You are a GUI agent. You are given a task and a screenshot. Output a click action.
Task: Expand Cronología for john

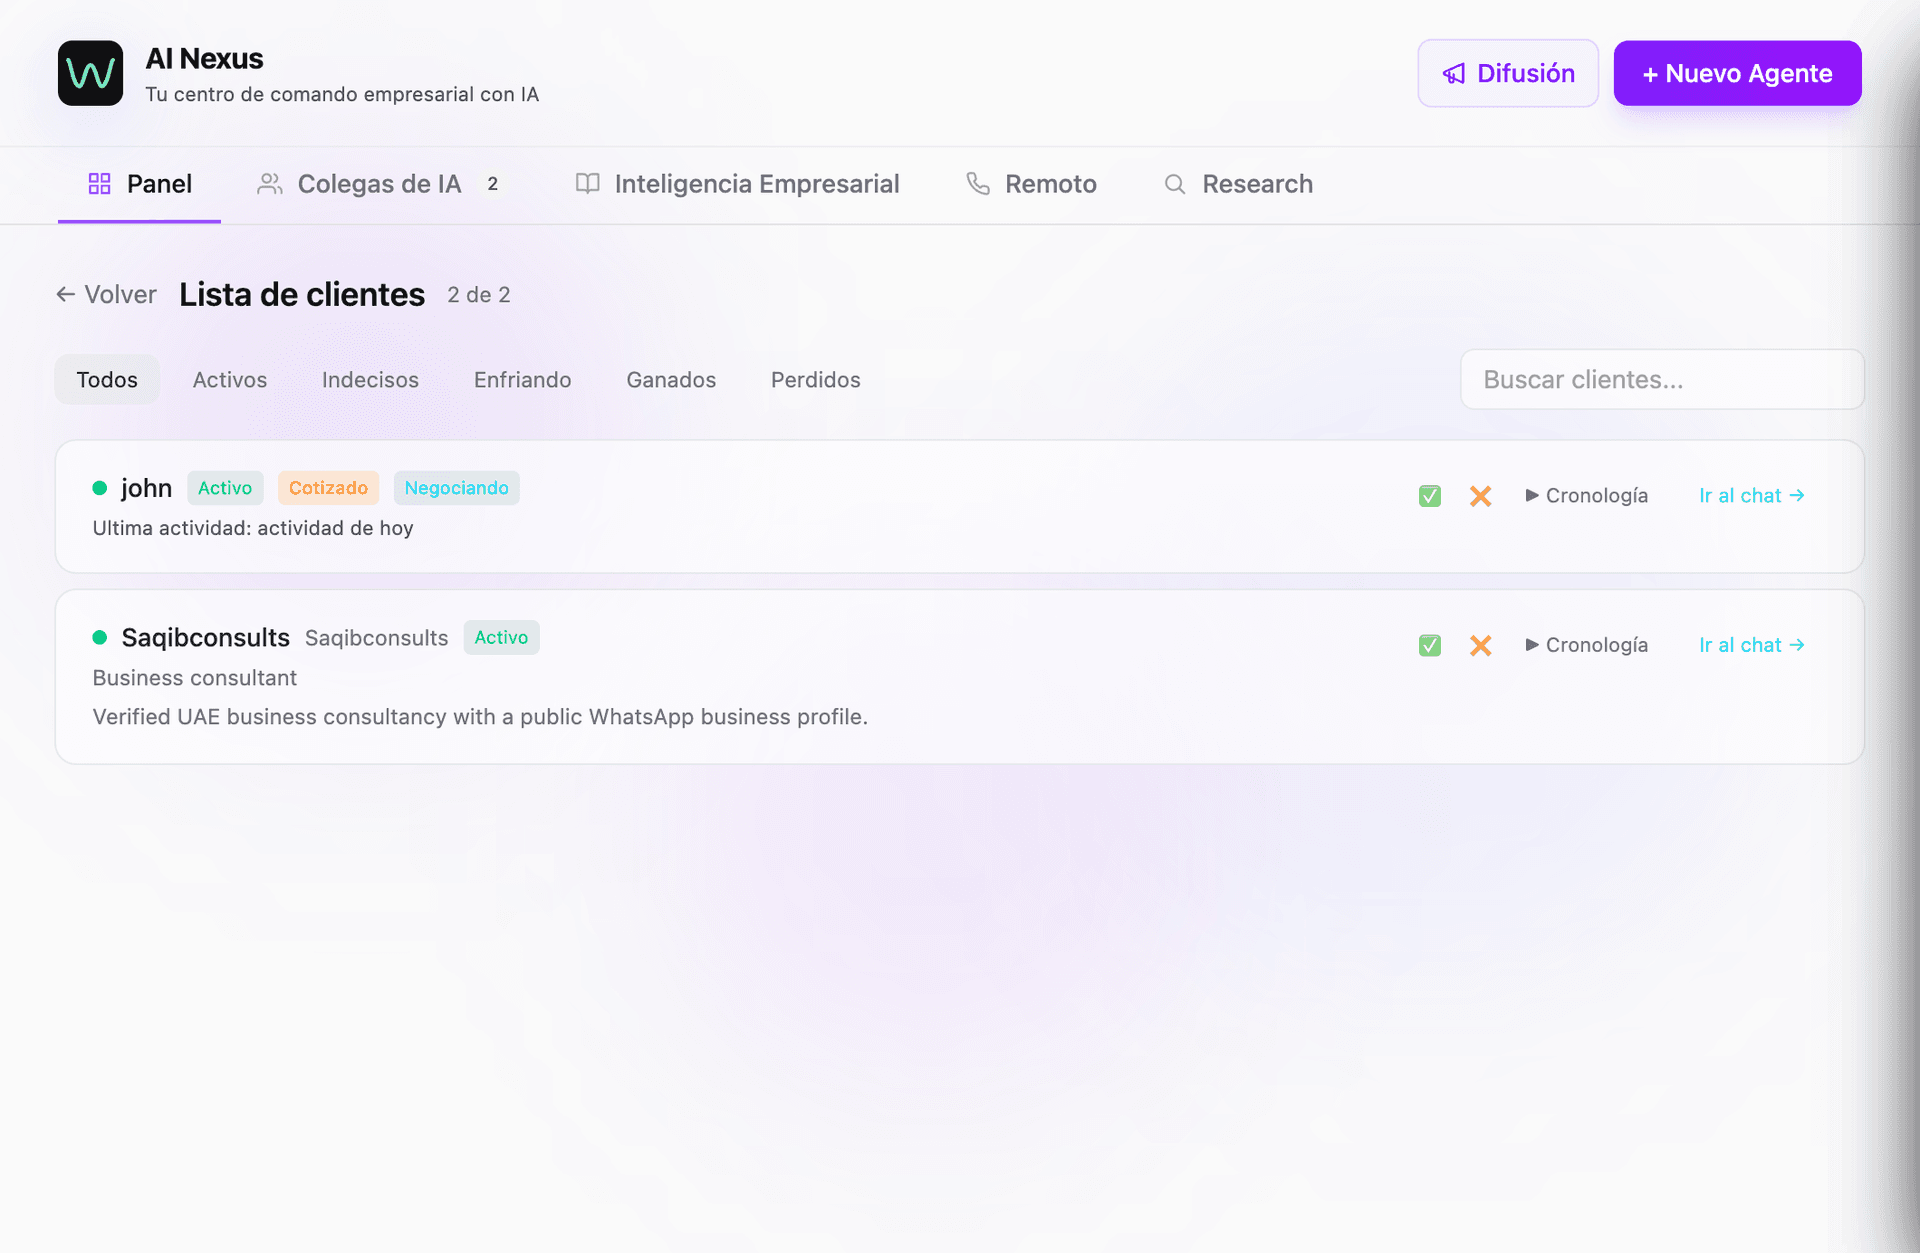pos(1586,496)
